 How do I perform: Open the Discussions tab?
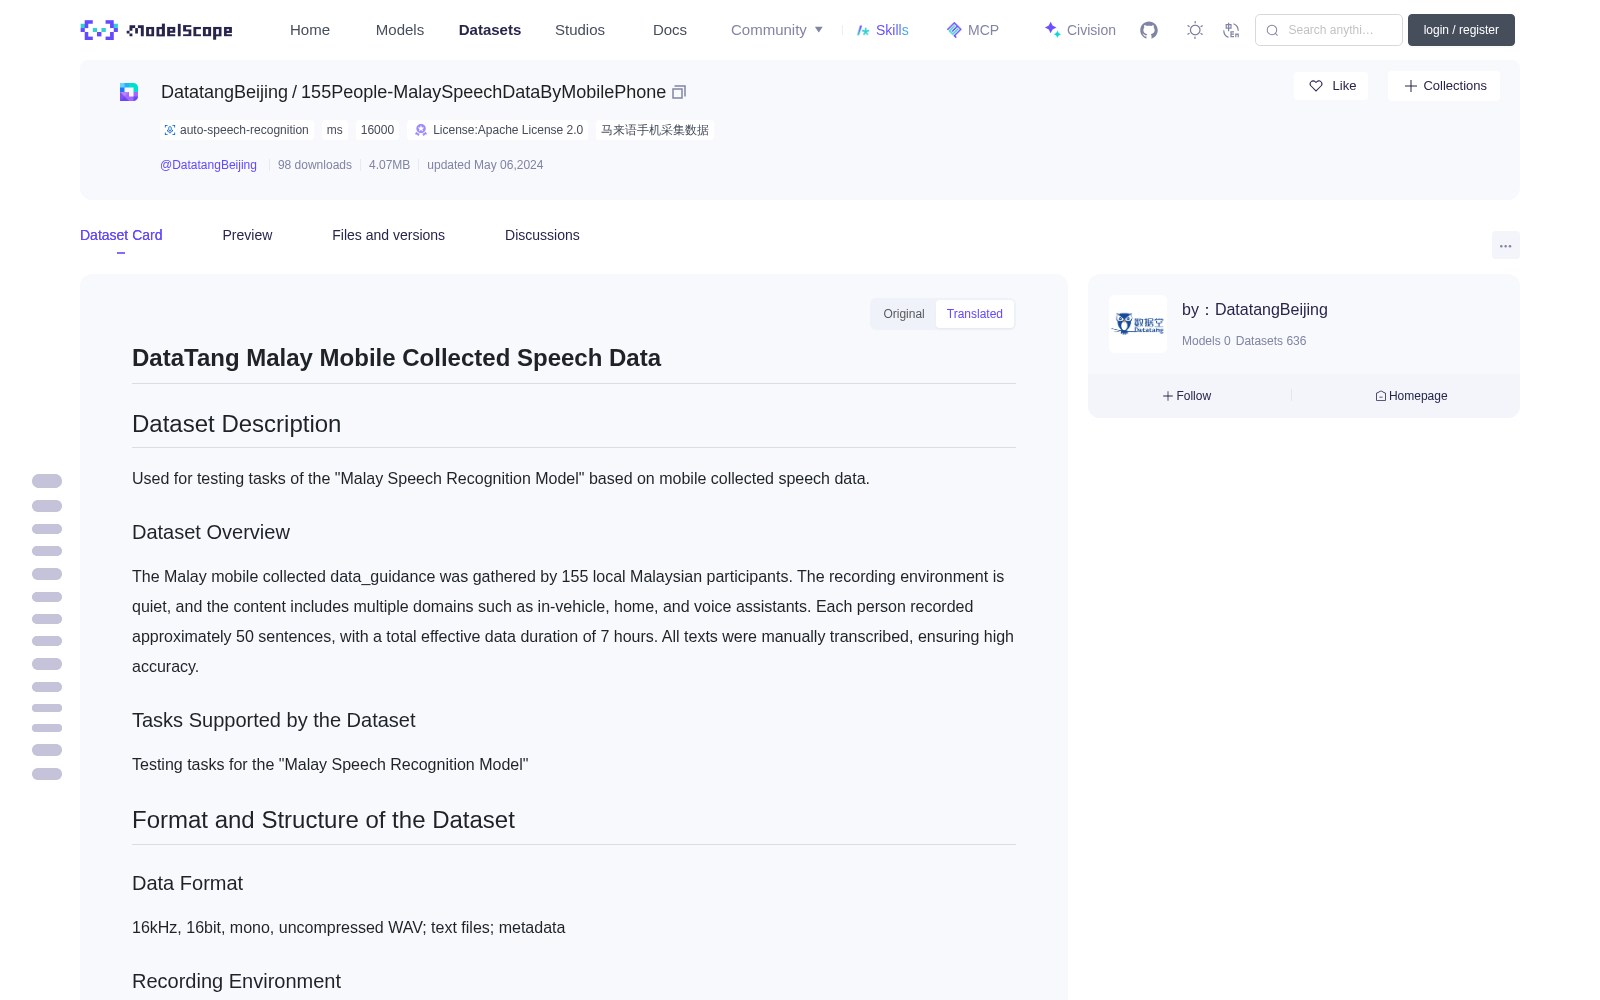(x=542, y=235)
